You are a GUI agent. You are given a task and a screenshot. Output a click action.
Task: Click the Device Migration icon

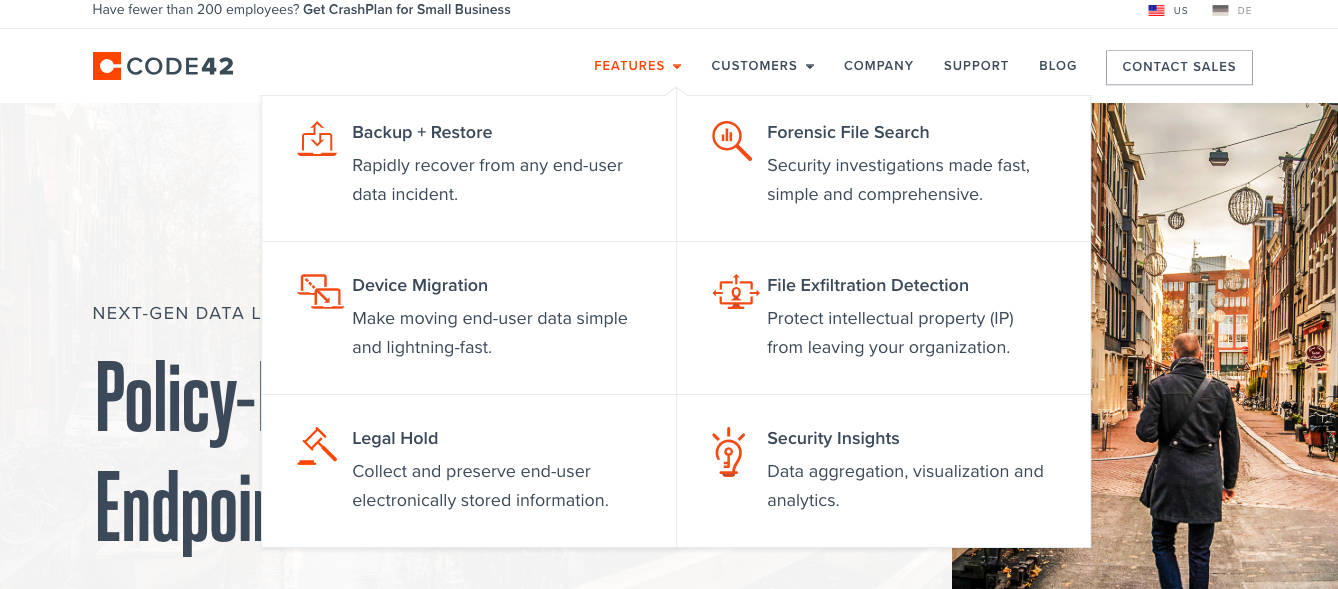(x=320, y=291)
